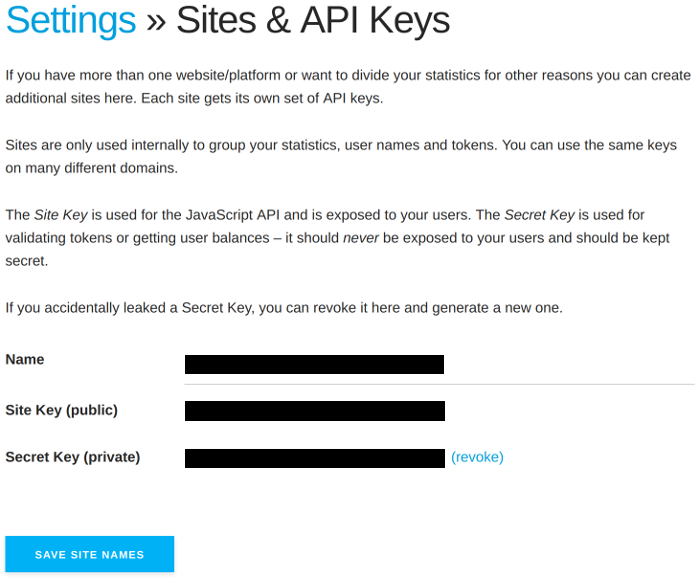Click the italic word never
Screen dimensions: 700x578
click(360, 238)
